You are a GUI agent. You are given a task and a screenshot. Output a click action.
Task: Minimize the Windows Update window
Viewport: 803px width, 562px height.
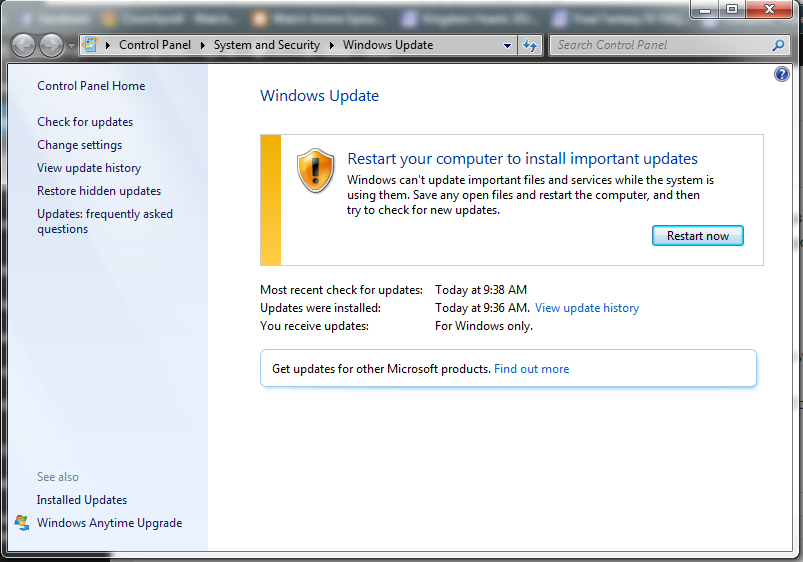tap(705, 9)
